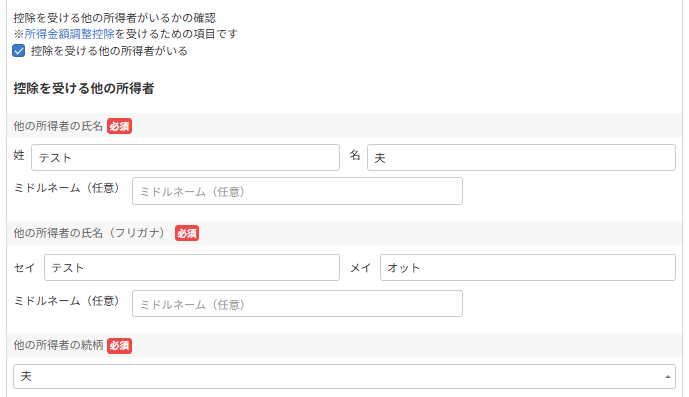Click the 必須 badge beside 他の所得者の続柄
Screen dimensions: 689x397
point(120,346)
